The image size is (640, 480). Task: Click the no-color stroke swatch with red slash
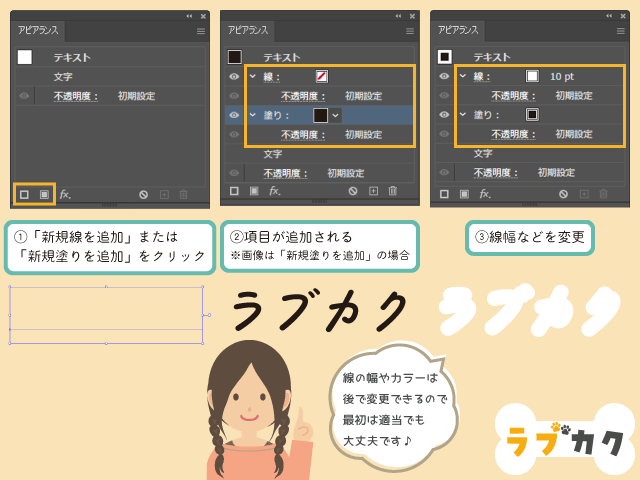click(322, 76)
